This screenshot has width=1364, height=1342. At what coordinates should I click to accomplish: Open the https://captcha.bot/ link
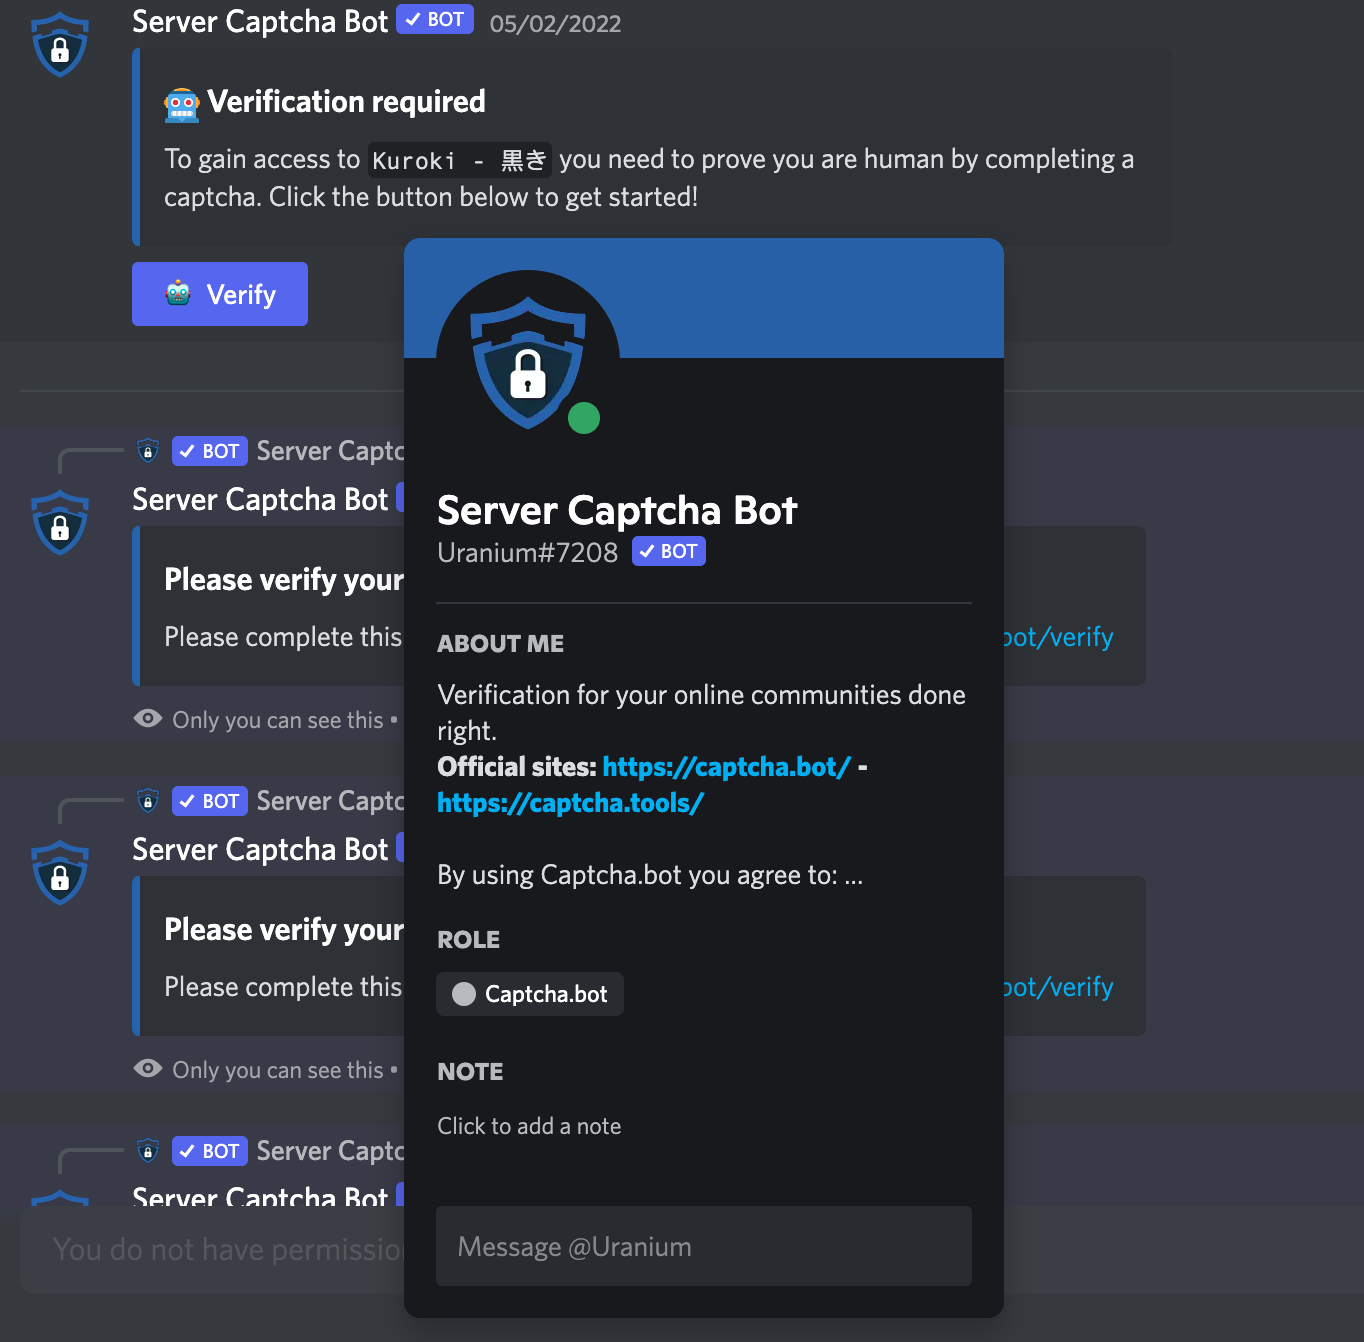click(x=726, y=767)
